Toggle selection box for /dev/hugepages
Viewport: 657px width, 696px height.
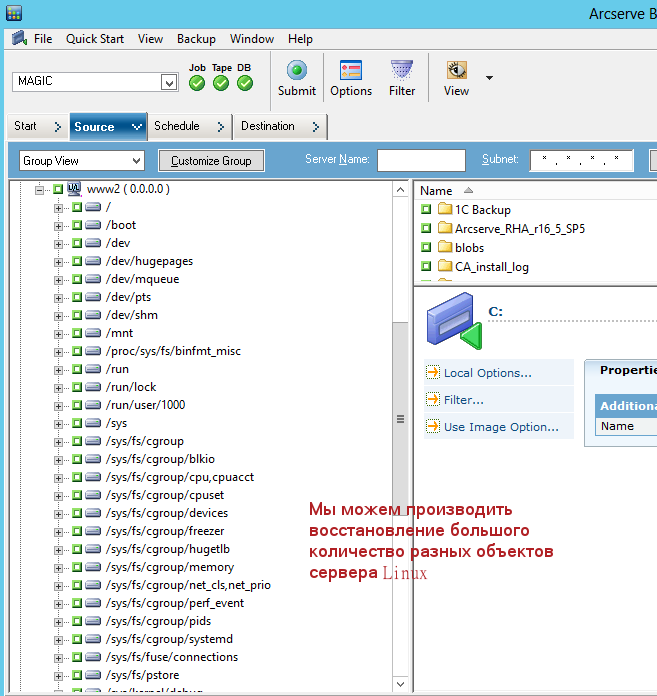tap(77, 261)
